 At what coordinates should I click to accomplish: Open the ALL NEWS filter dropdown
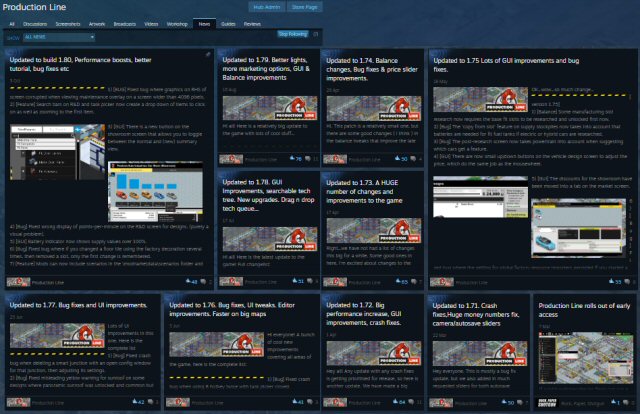coord(59,37)
